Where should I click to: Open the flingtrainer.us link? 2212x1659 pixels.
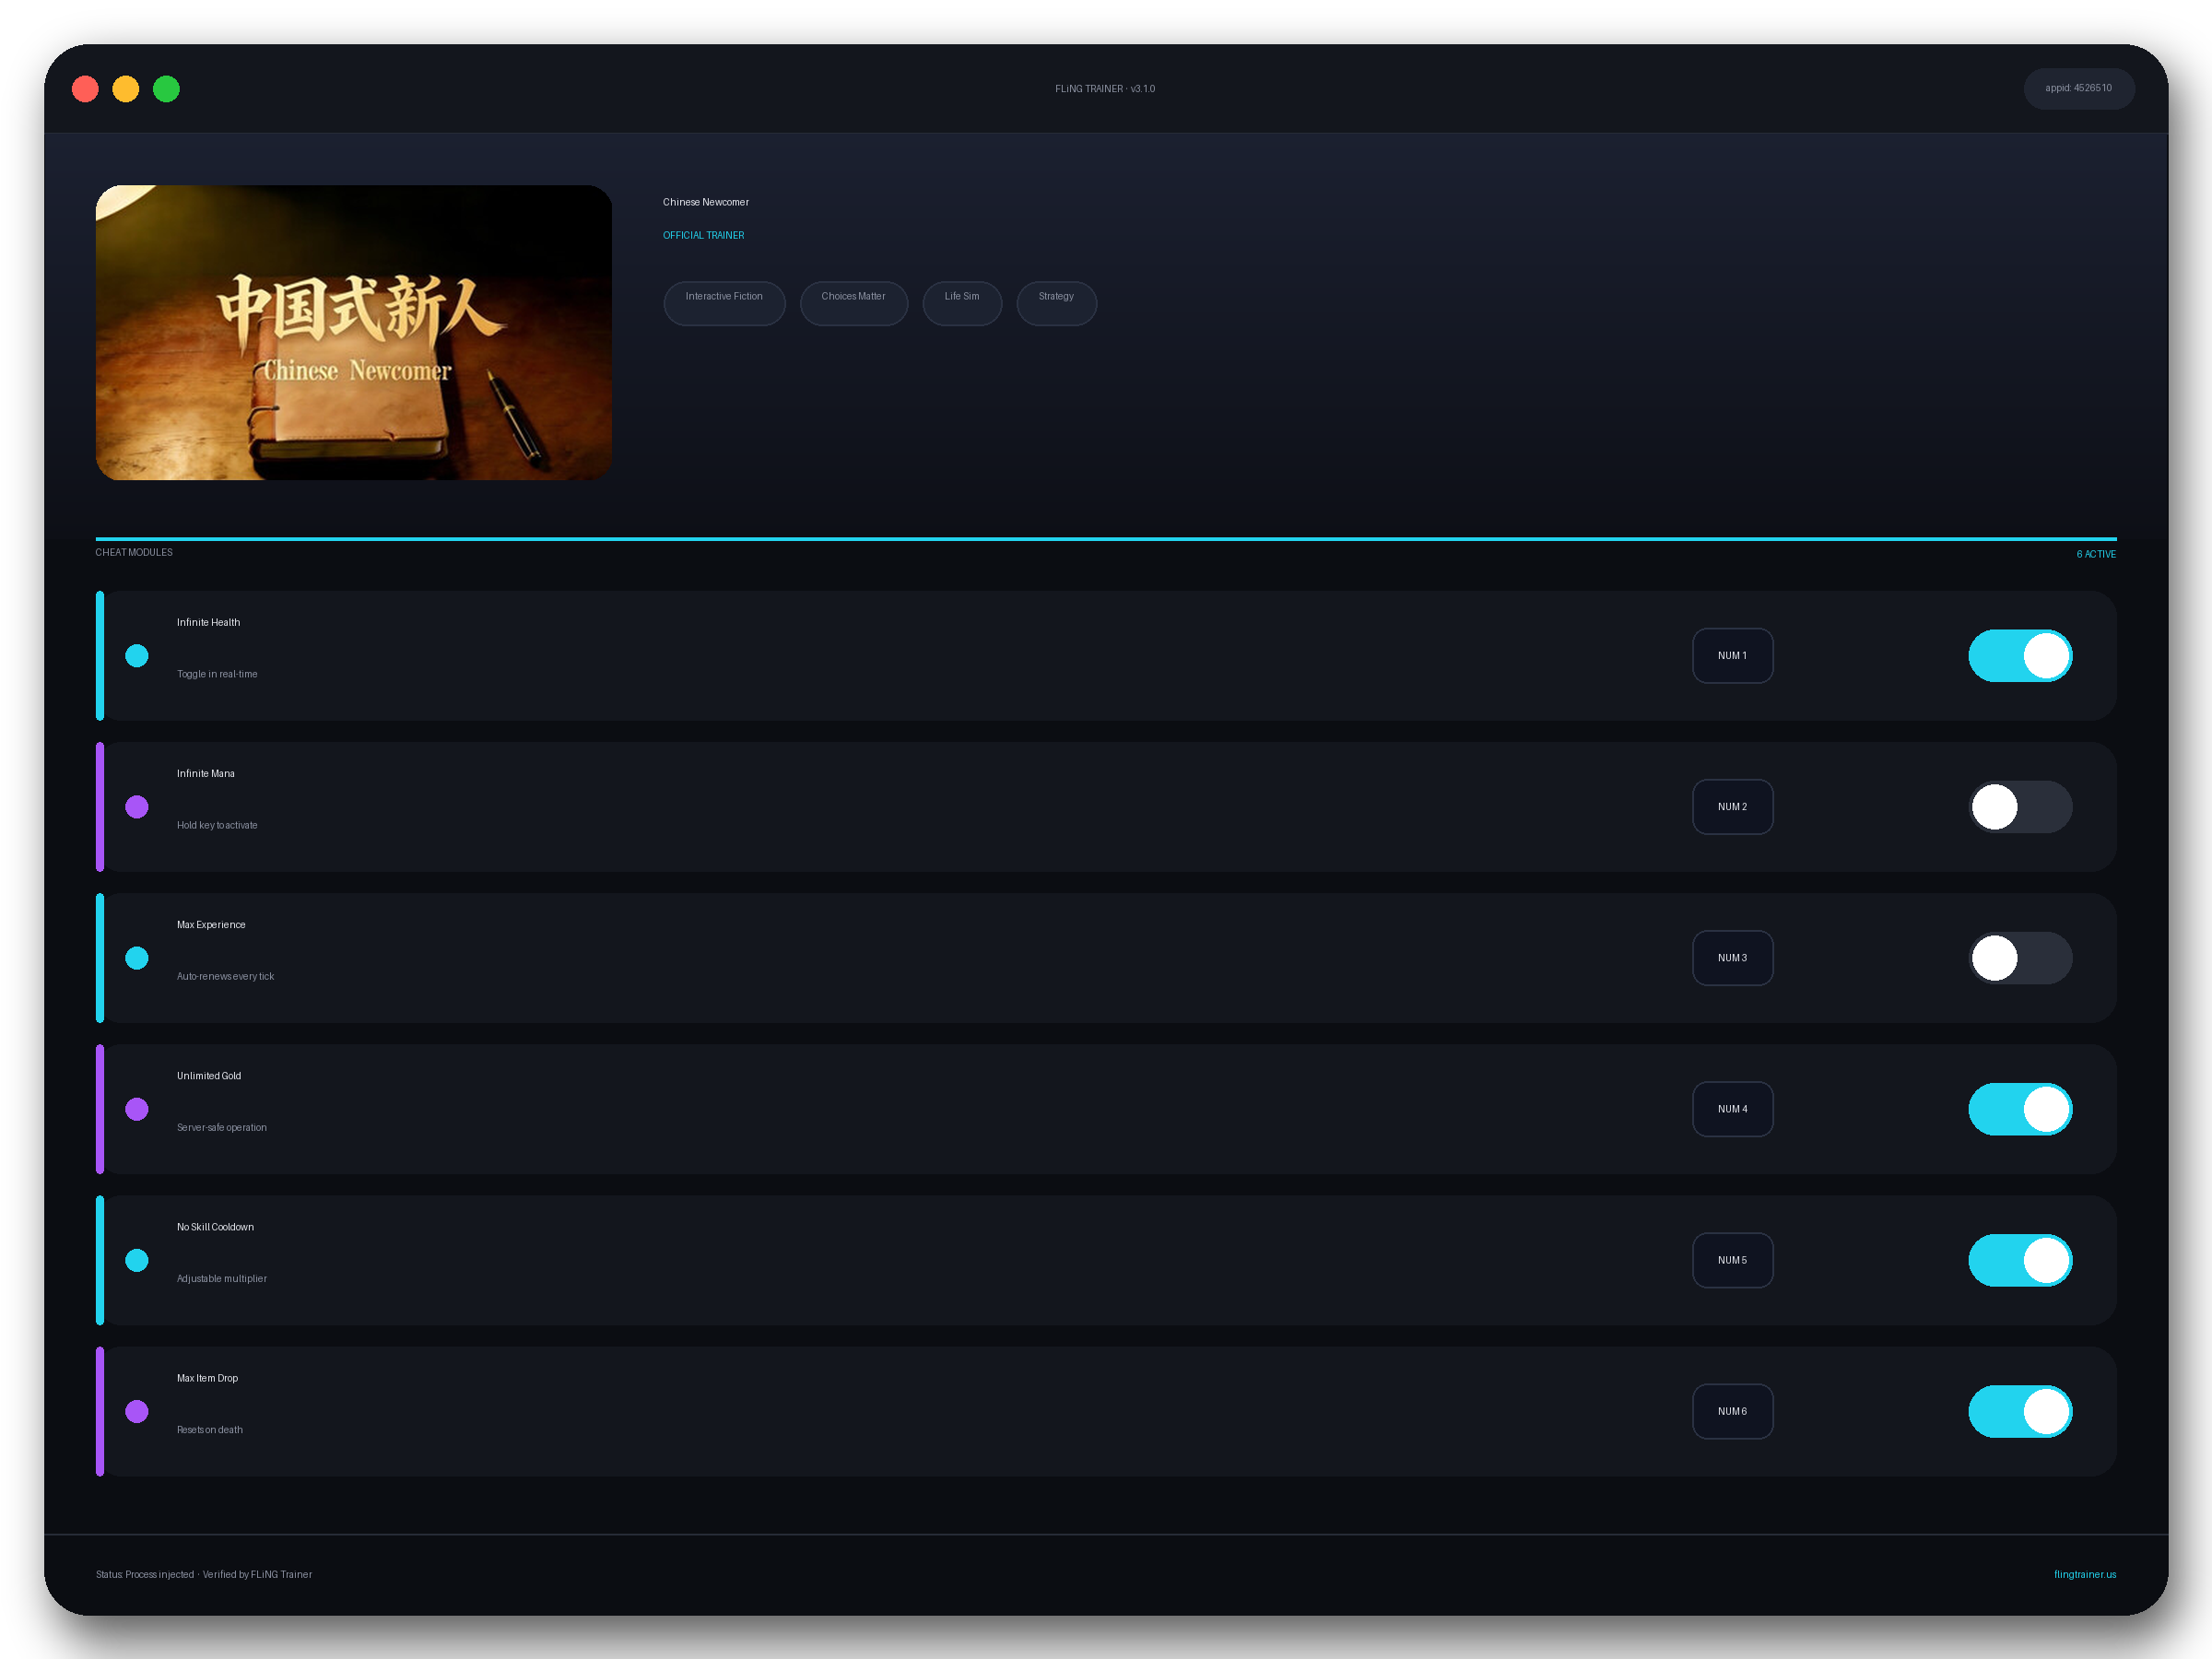[2084, 1573]
